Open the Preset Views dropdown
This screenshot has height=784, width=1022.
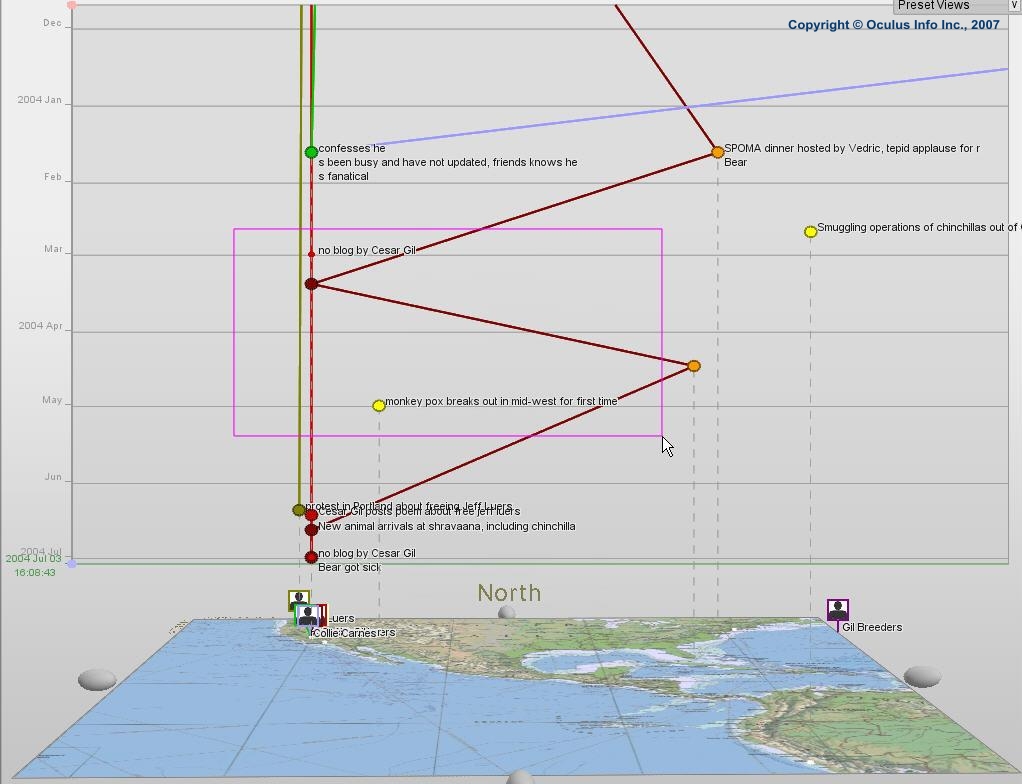tap(1013, 5)
